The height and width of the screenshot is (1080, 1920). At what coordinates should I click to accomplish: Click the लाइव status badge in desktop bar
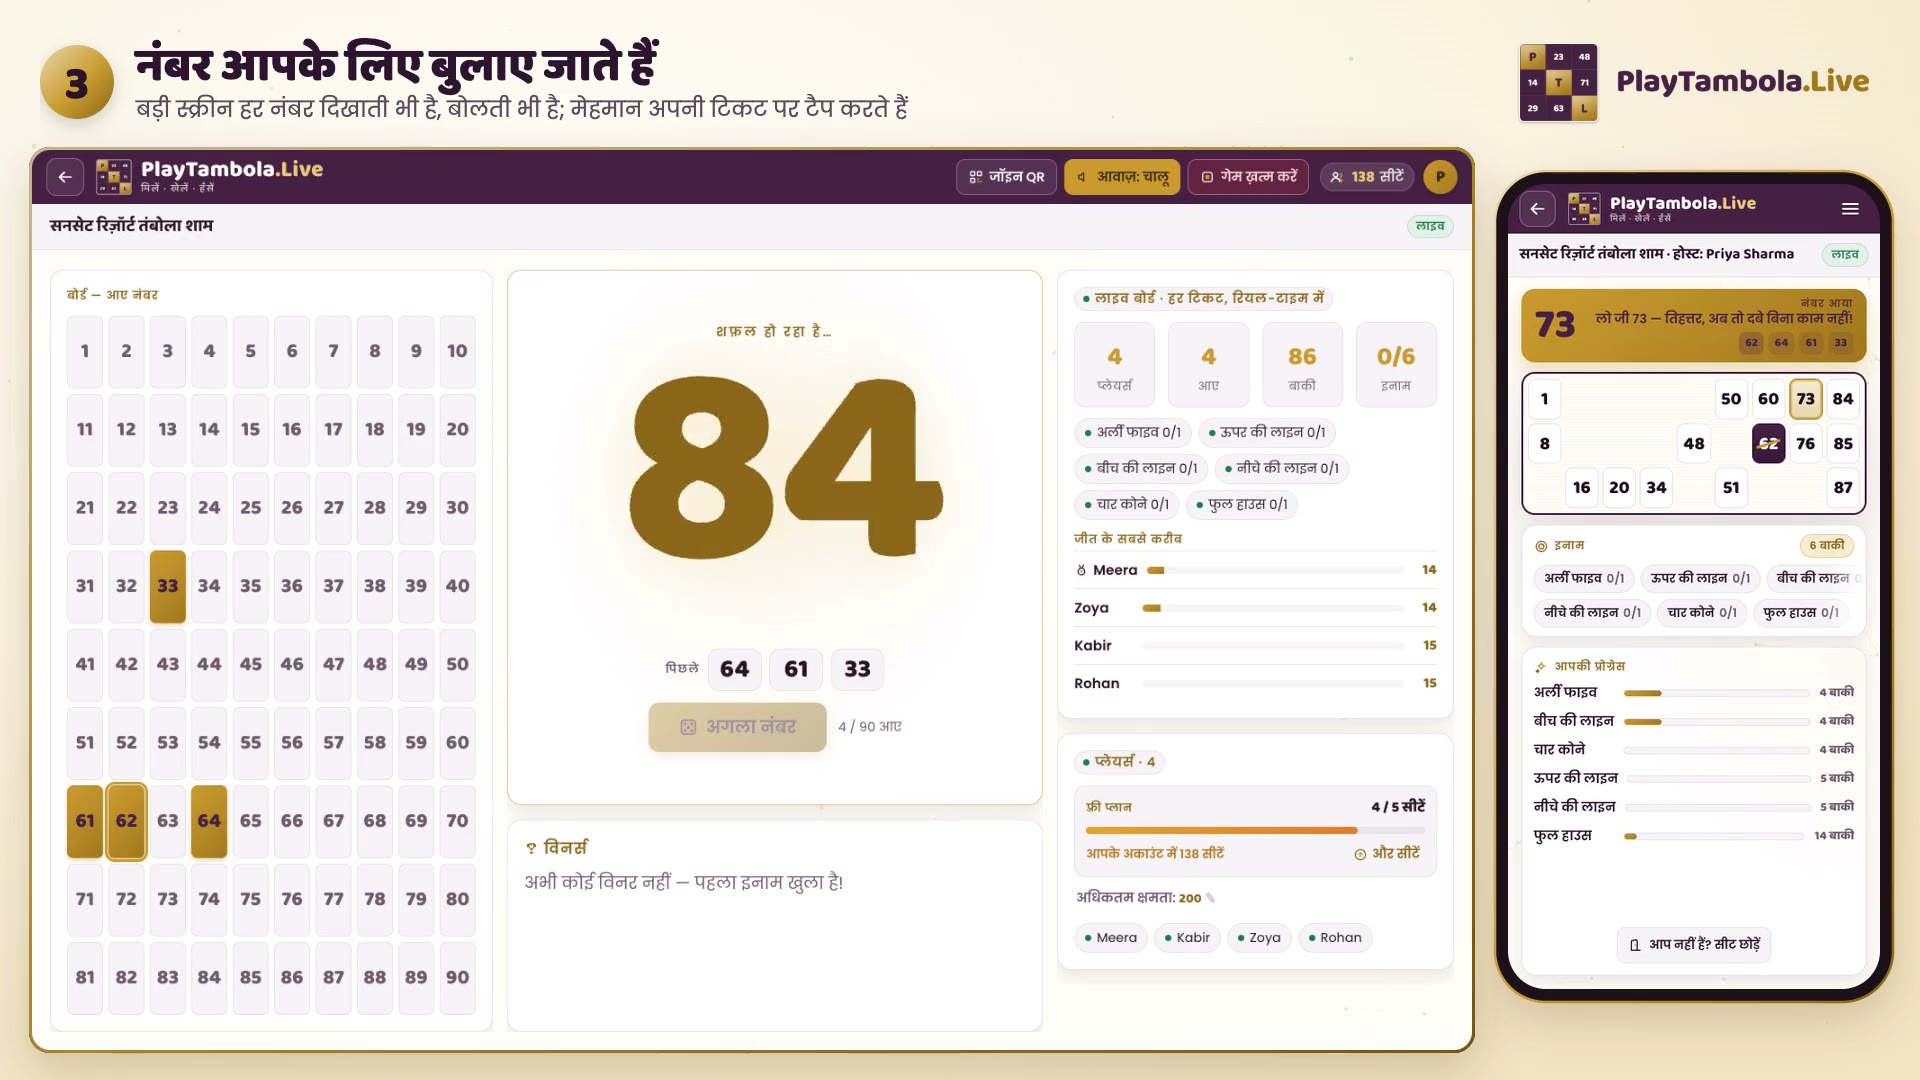click(x=1430, y=226)
